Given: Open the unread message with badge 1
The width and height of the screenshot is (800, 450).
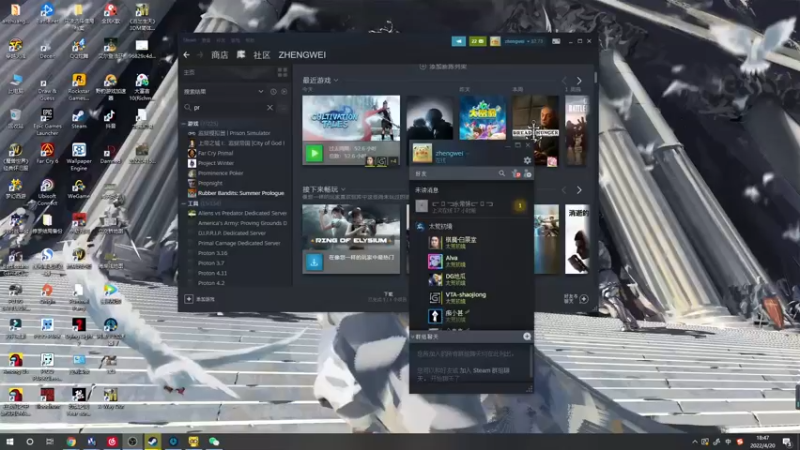Looking at the screenshot, I should tap(471, 206).
